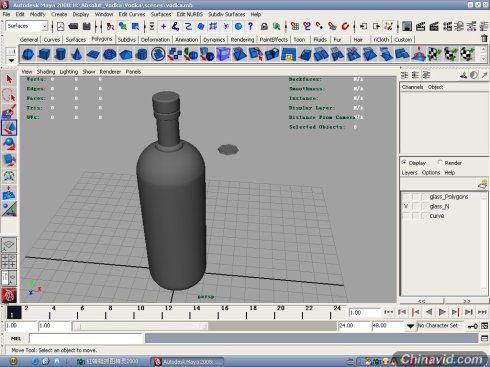Switch to the Curves shelf tab
This screenshot has height=367, width=490.
click(52, 39)
